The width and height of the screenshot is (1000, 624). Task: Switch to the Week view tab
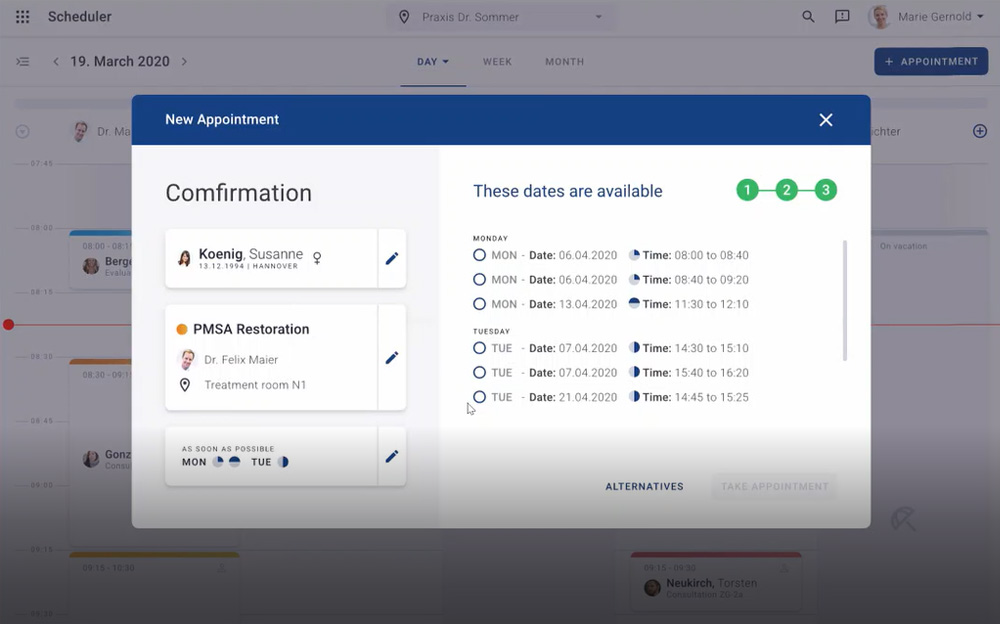point(497,62)
